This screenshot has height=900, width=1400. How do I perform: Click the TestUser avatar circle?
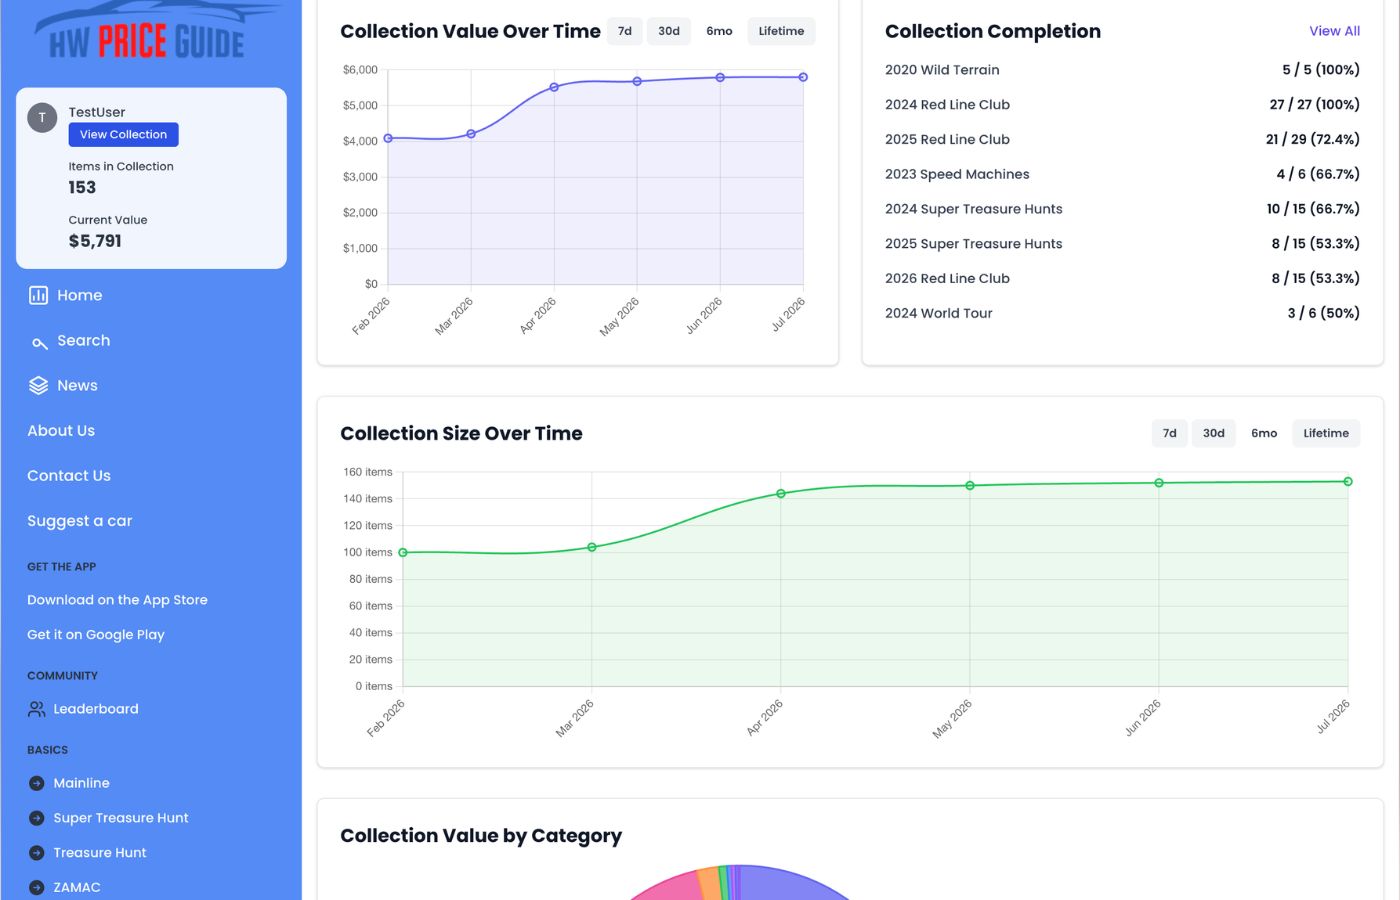coord(42,118)
